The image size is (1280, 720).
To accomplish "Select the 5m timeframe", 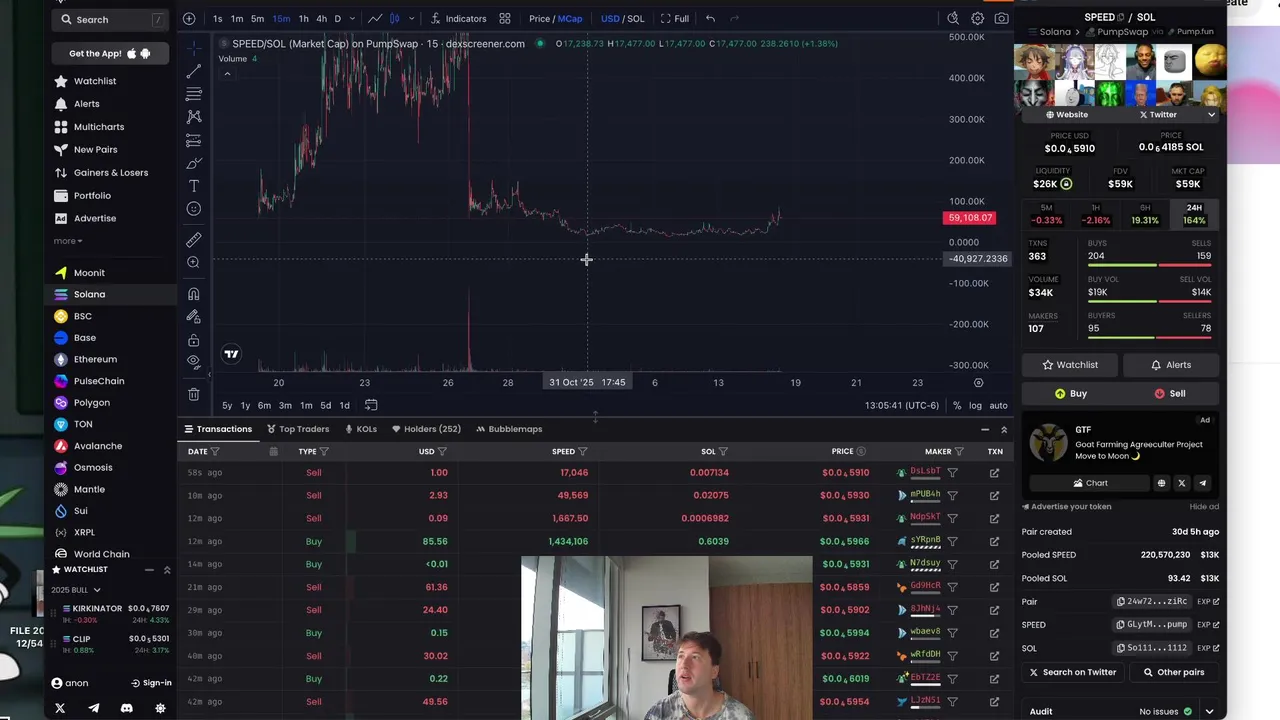I will [x=257, y=18].
